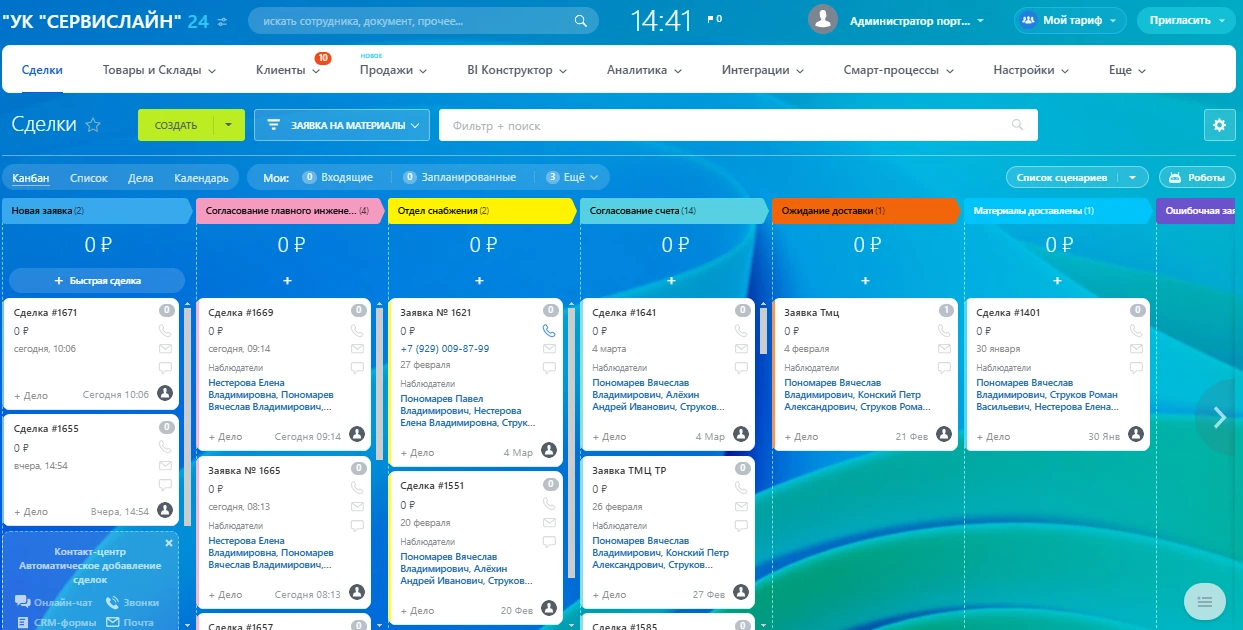Image resolution: width=1243 pixels, height=630 pixels.
Task: Click the responsible avatar on Сделка #1655 card
Action: [x=165, y=510]
